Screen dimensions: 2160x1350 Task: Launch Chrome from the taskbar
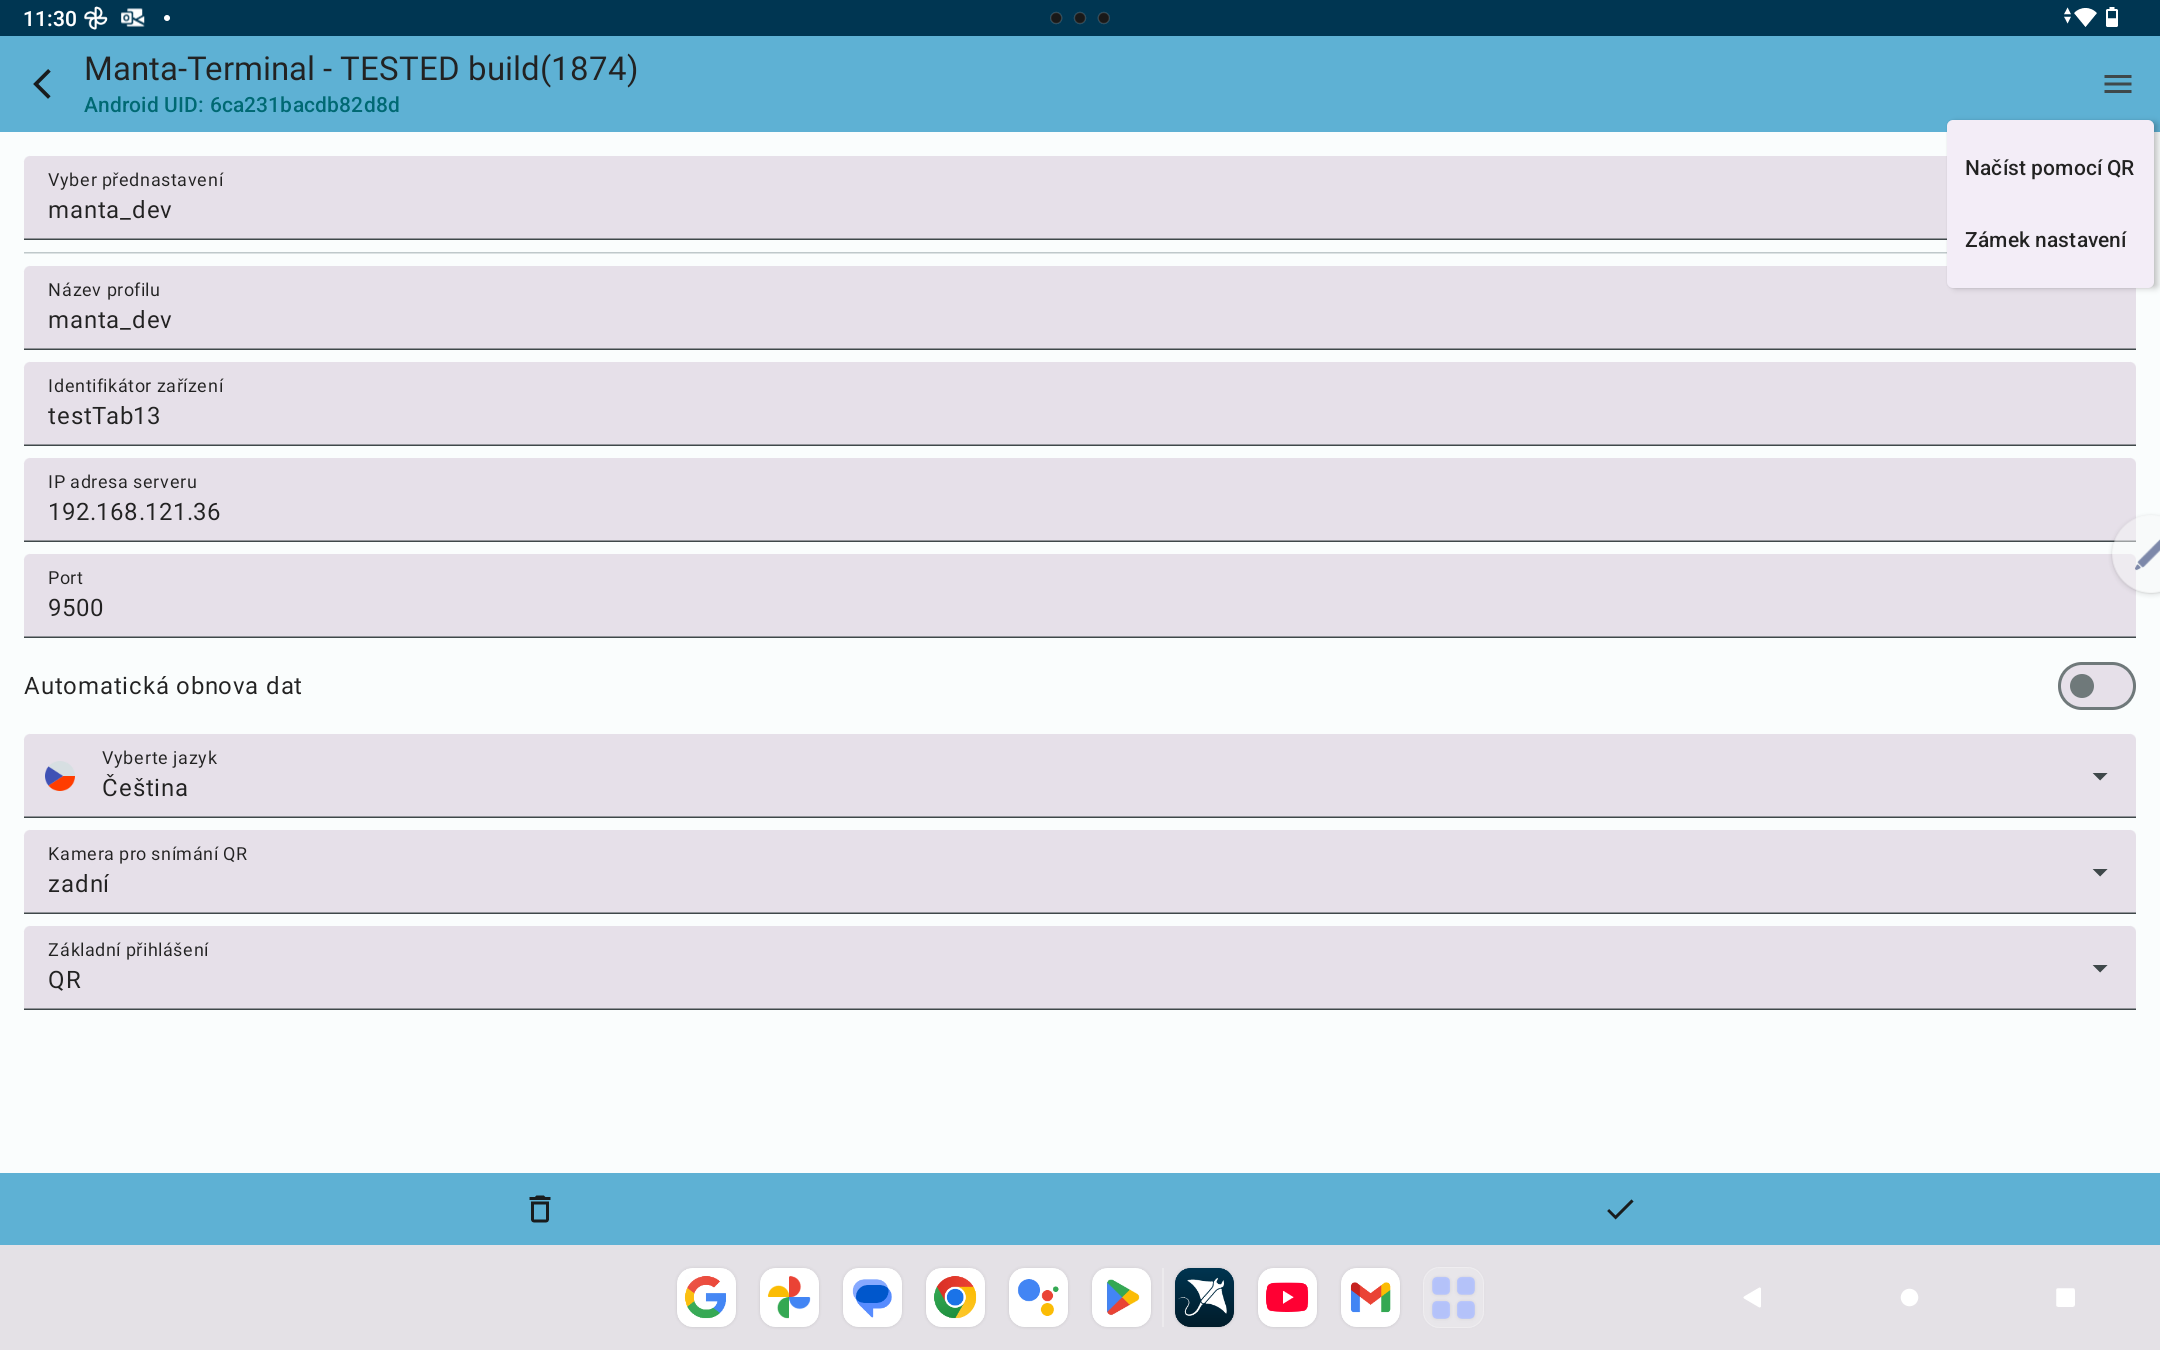click(955, 1298)
